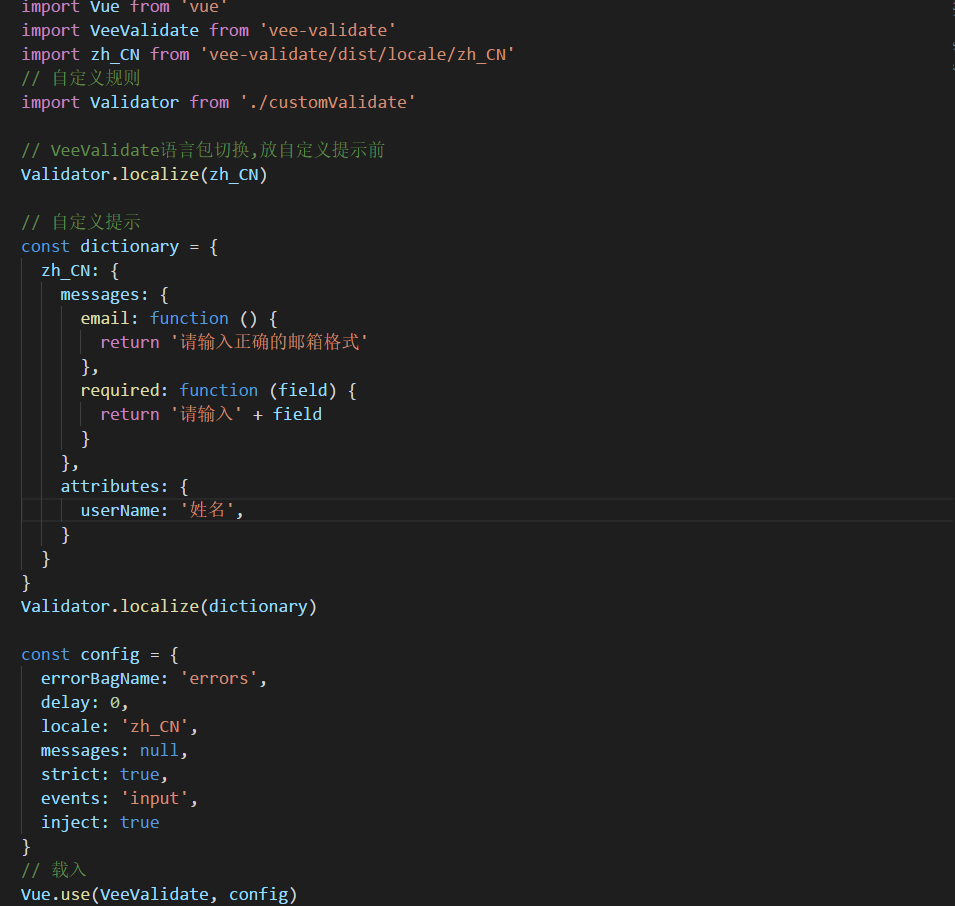Click the 'vee-validate' import string

(x=328, y=30)
